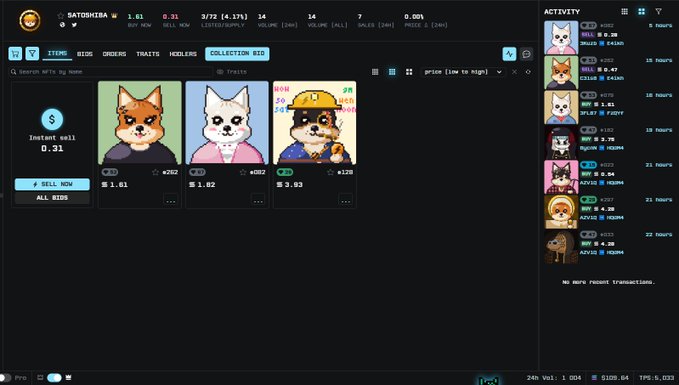Open the white shiba #082 listing image
The width and height of the screenshot is (679, 385).
coord(227,123)
